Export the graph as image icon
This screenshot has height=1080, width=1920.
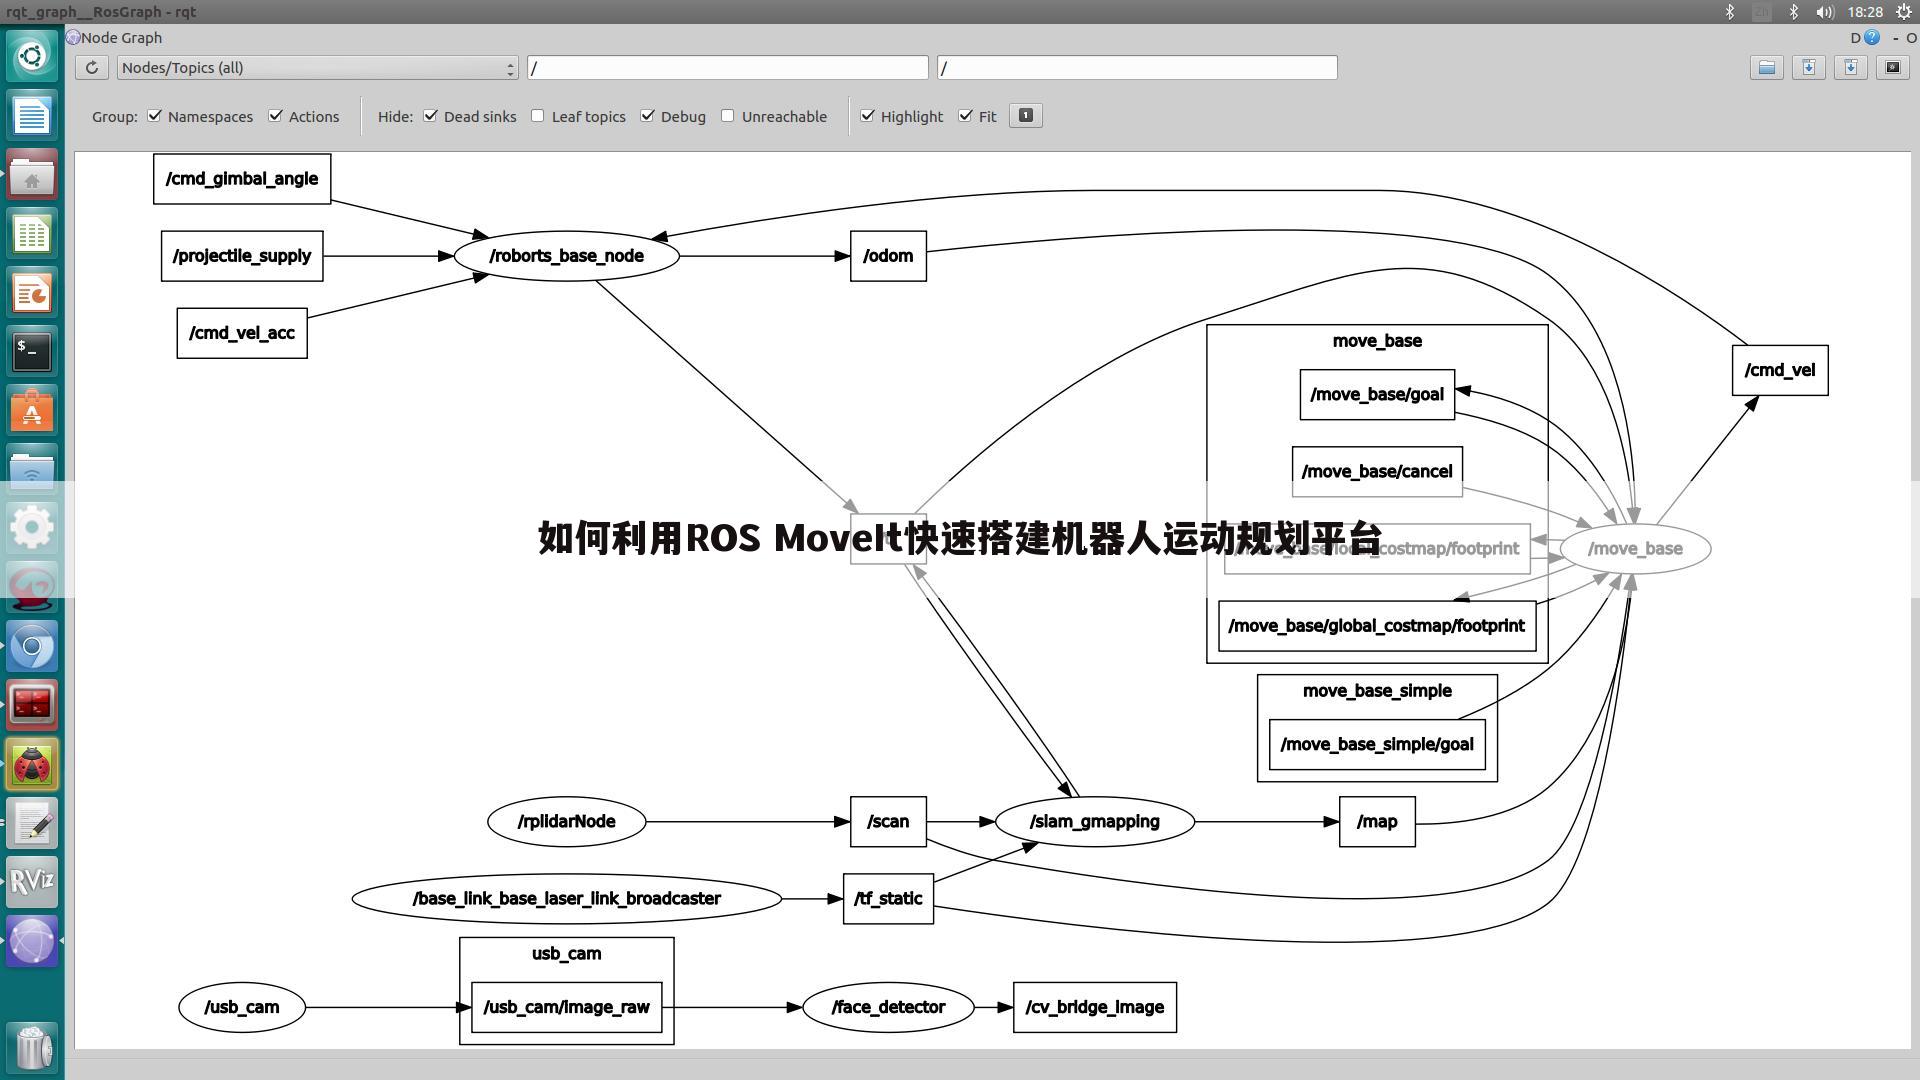(1851, 67)
